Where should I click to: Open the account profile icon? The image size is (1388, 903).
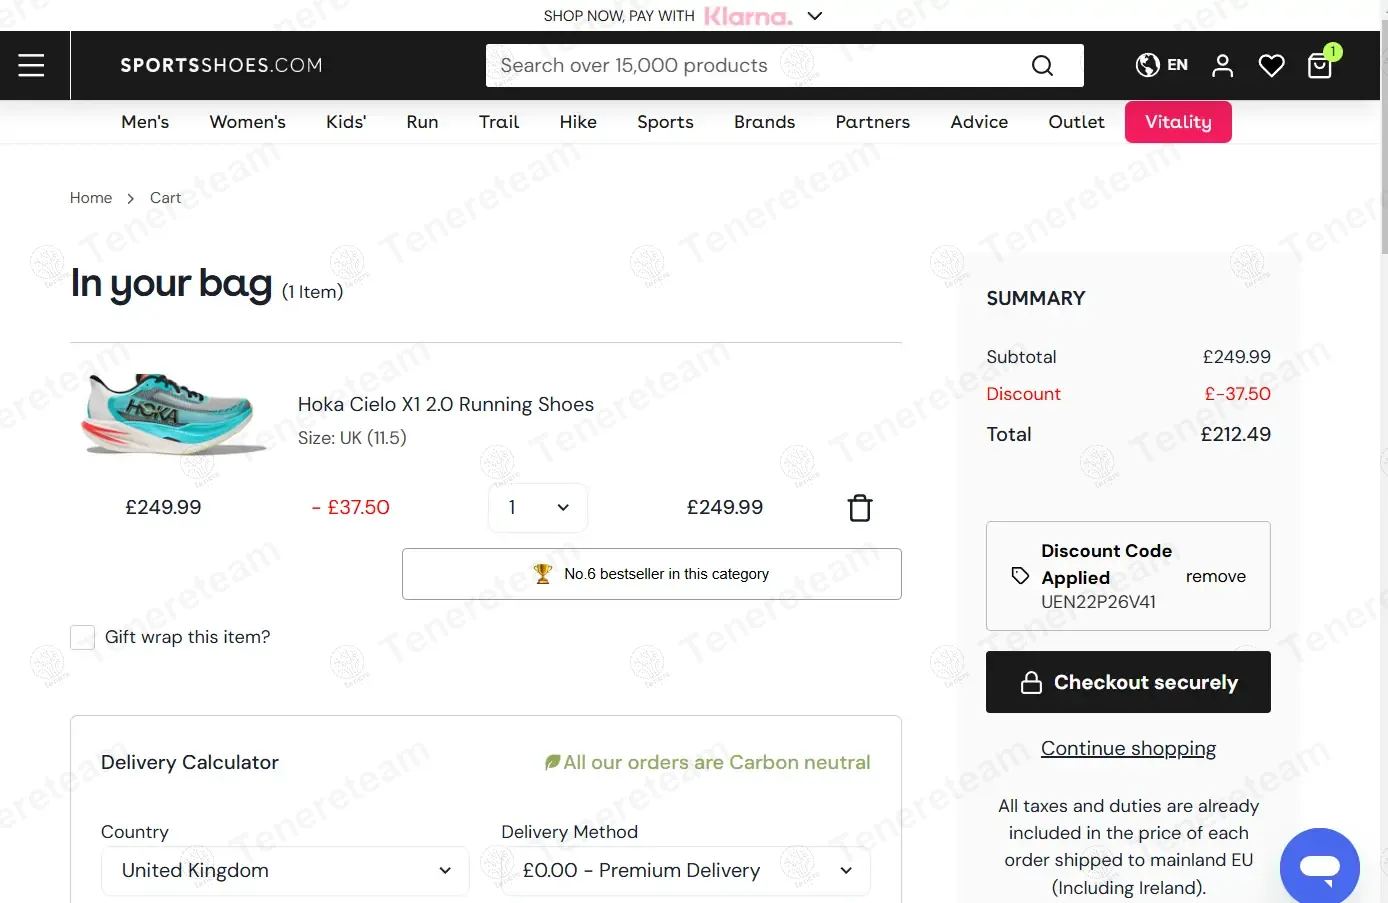click(1222, 66)
